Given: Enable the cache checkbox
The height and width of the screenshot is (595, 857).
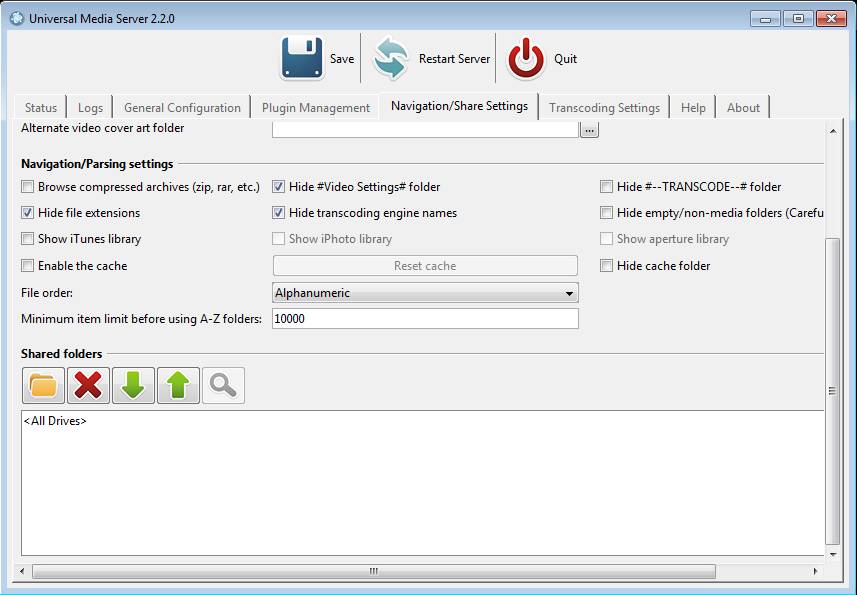Looking at the screenshot, I should click(x=27, y=266).
